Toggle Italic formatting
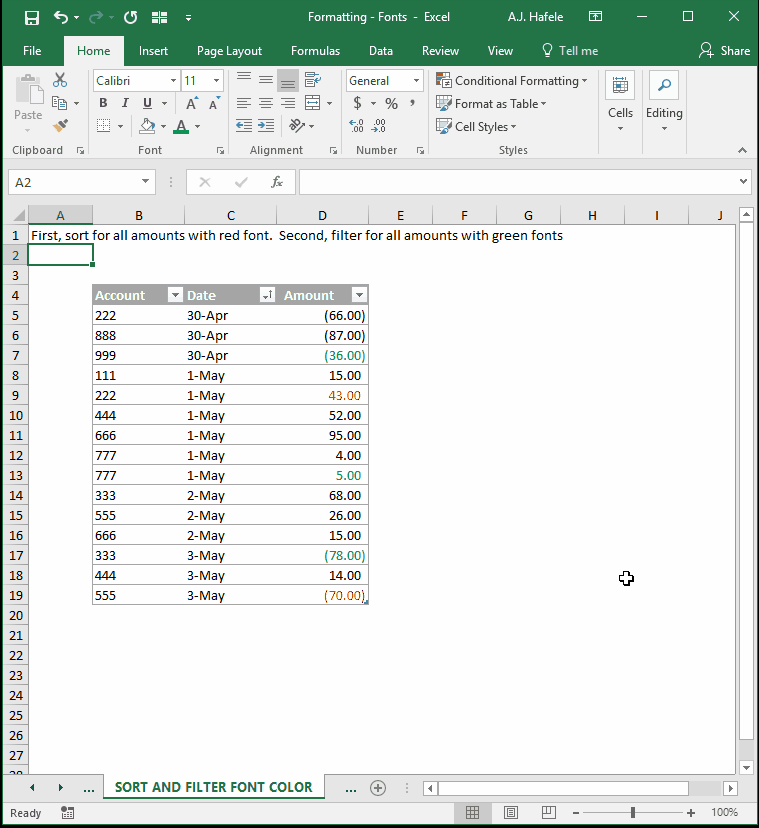The width and height of the screenshot is (759, 828). point(125,103)
